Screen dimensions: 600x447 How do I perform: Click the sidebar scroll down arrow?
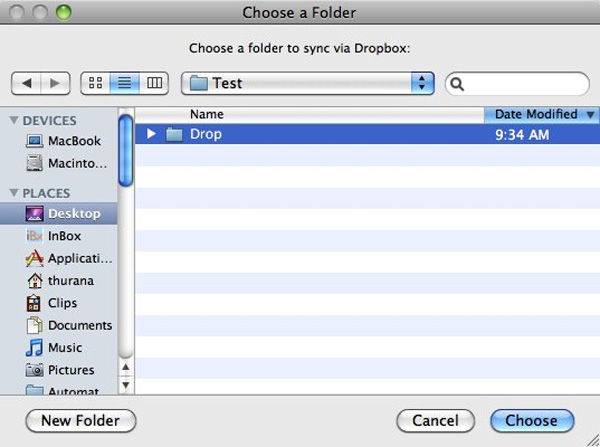(126, 385)
